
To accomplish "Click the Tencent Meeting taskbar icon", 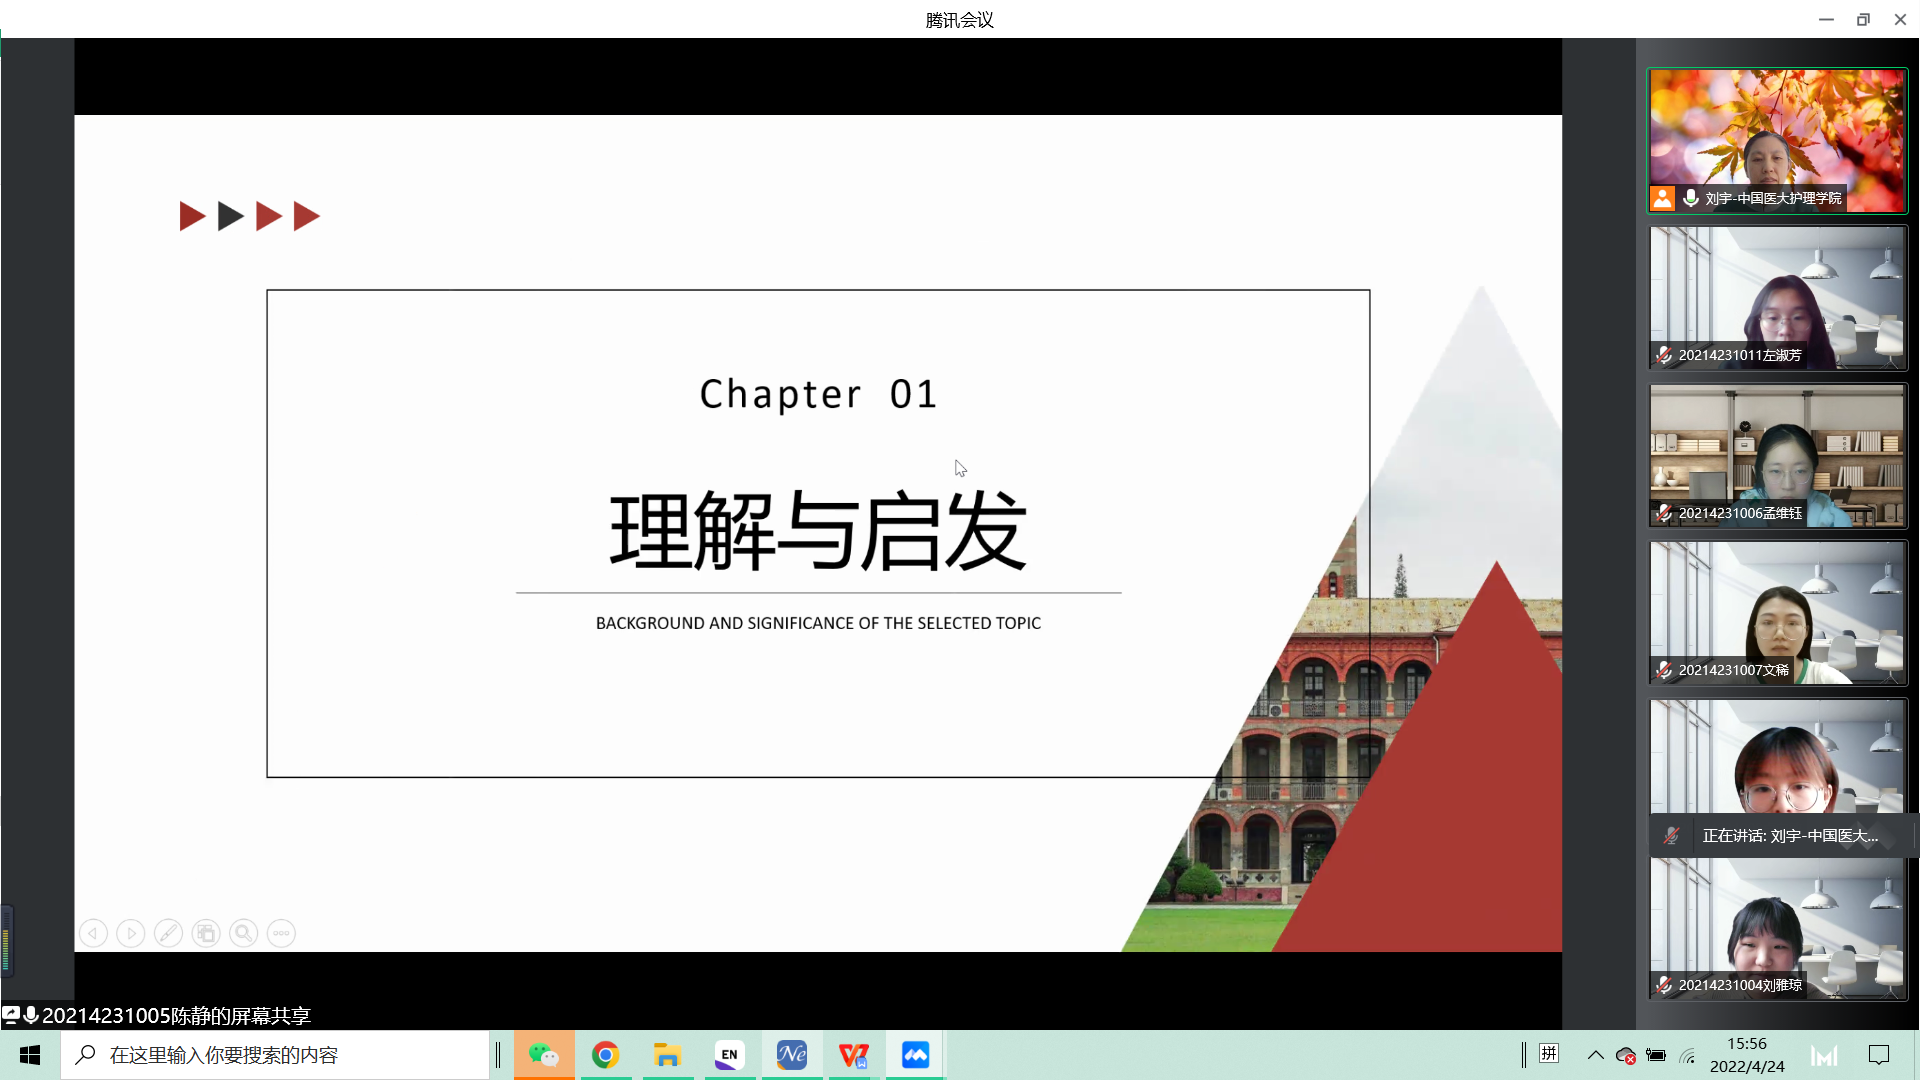I will tap(915, 1055).
